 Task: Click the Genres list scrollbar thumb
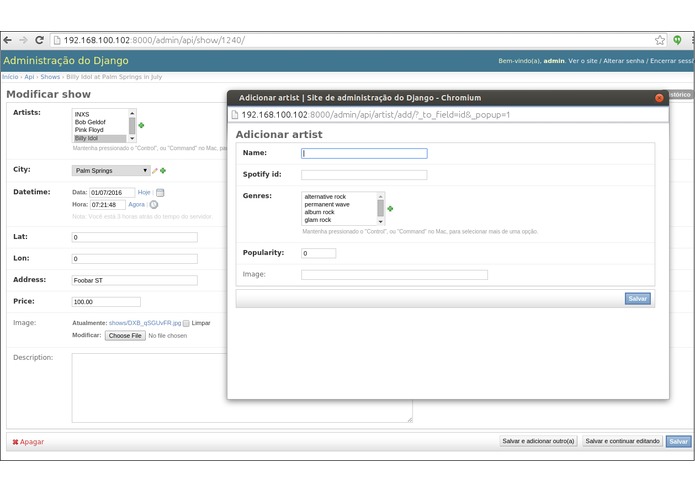(x=380, y=208)
